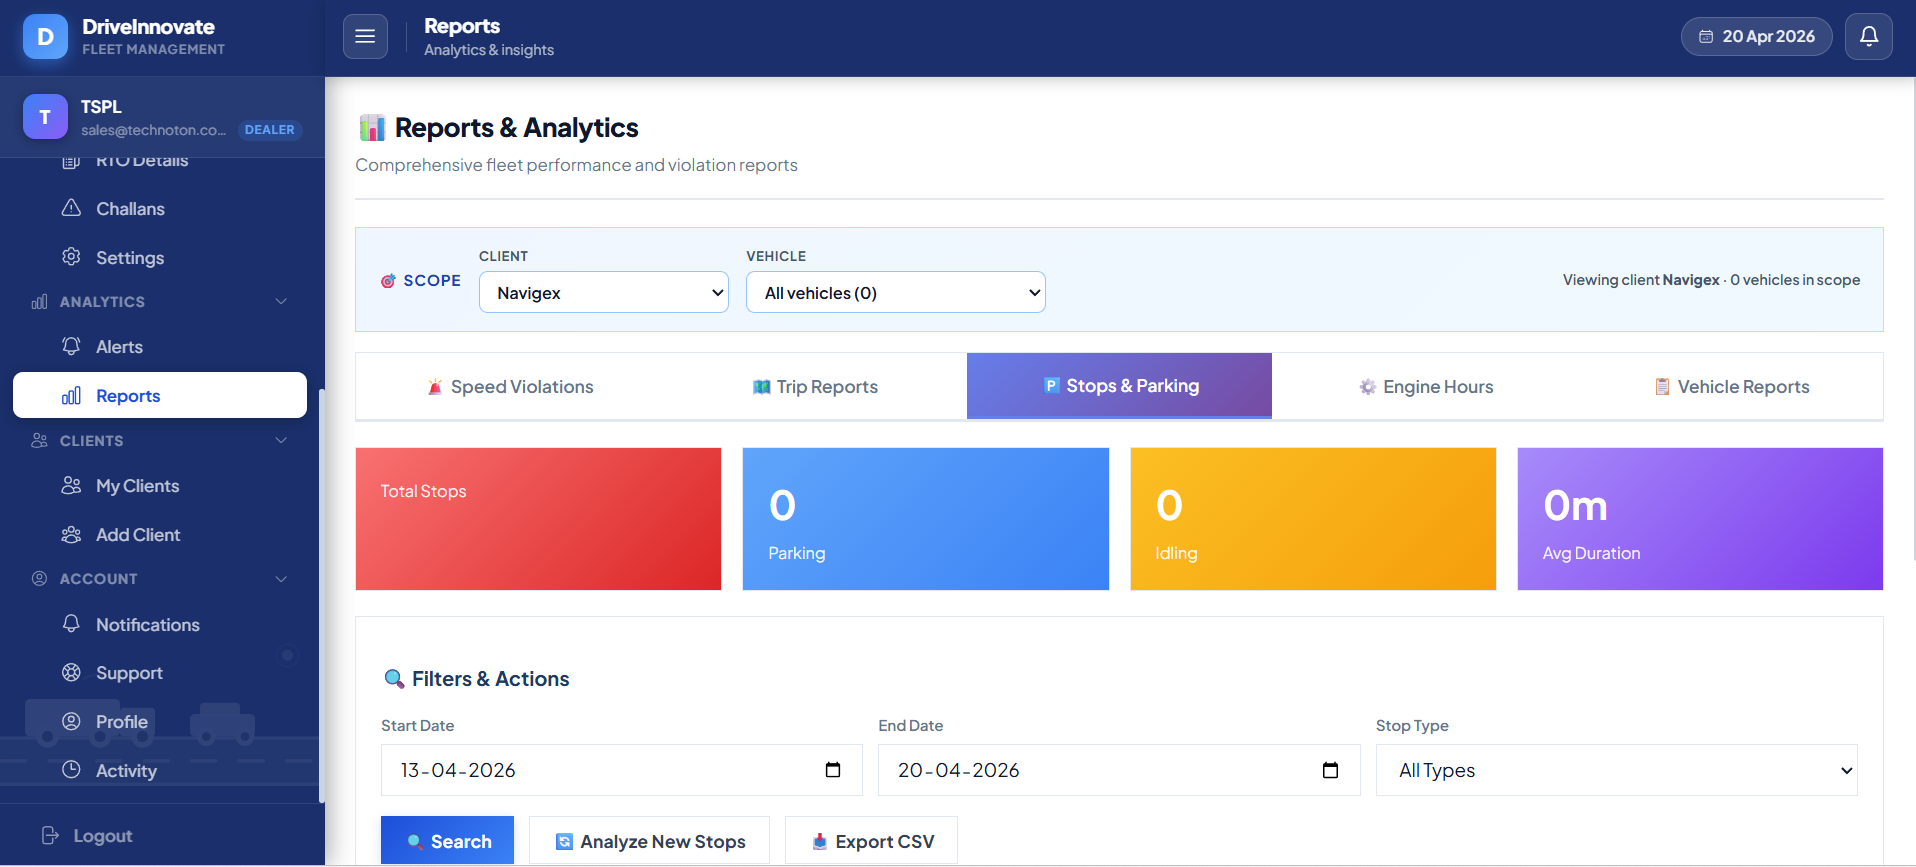Click the sidebar vertical scrollbar

[x=321, y=595]
